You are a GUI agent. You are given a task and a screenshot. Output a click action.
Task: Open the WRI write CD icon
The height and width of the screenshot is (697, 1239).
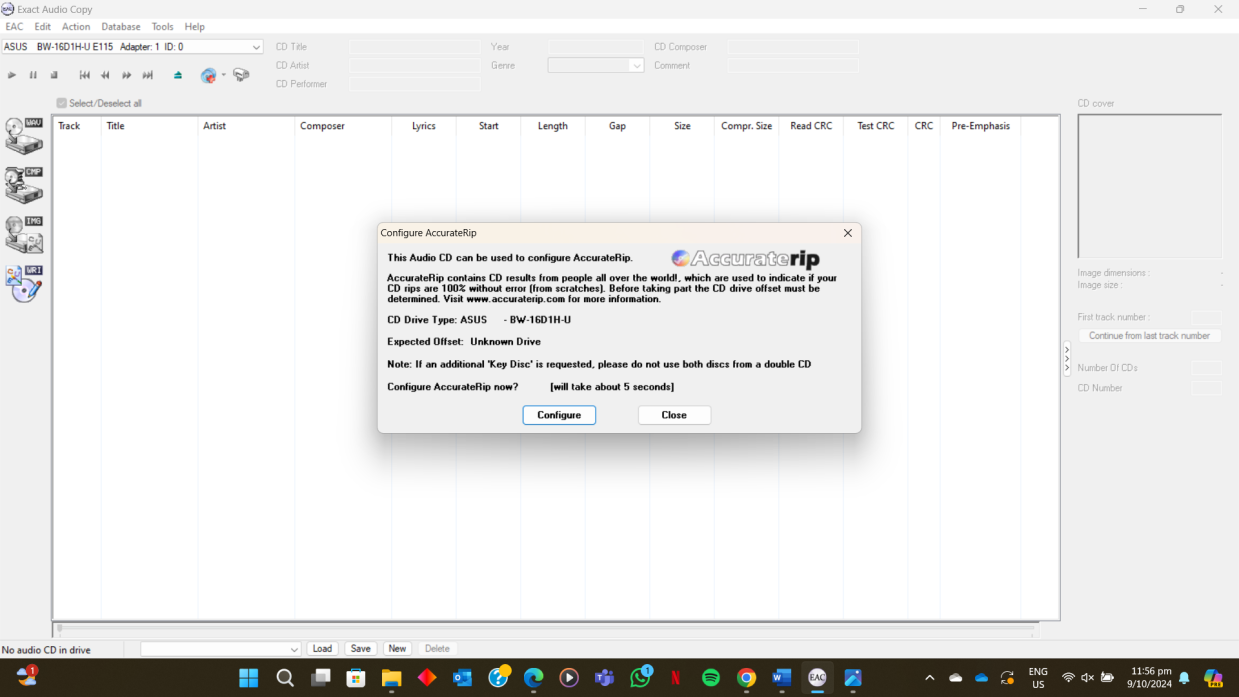coord(24,283)
